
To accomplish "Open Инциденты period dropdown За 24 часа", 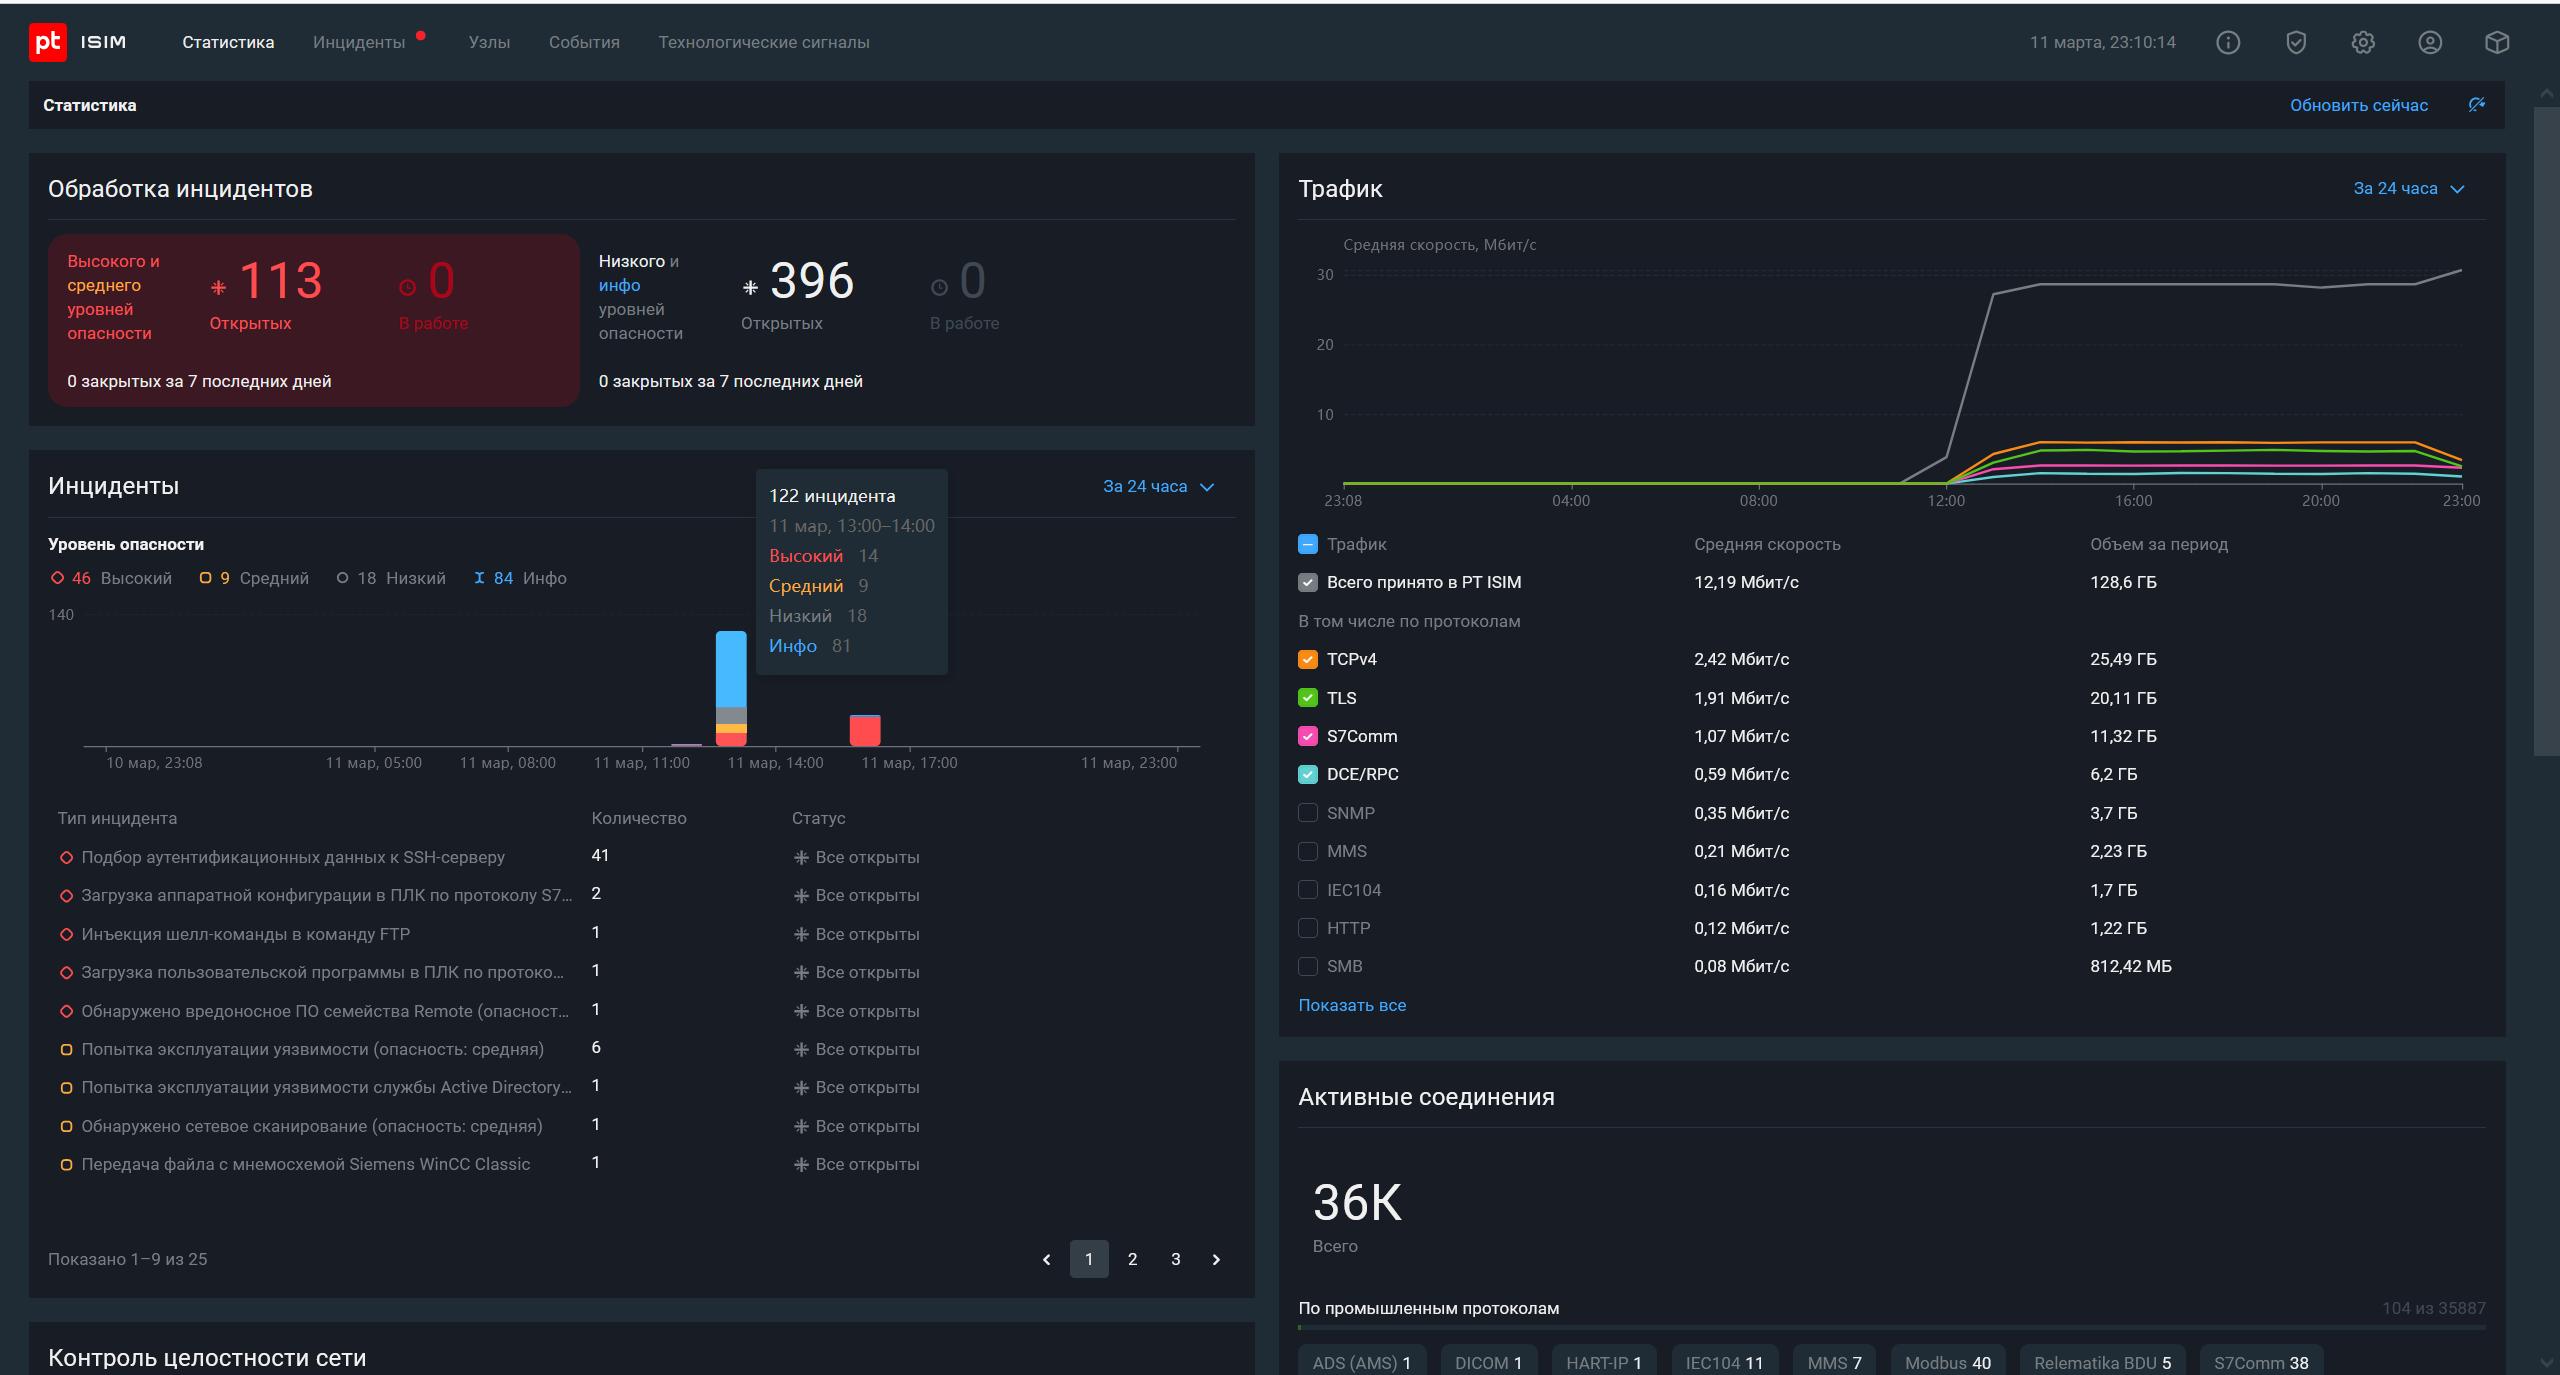I will (1158, 486).
